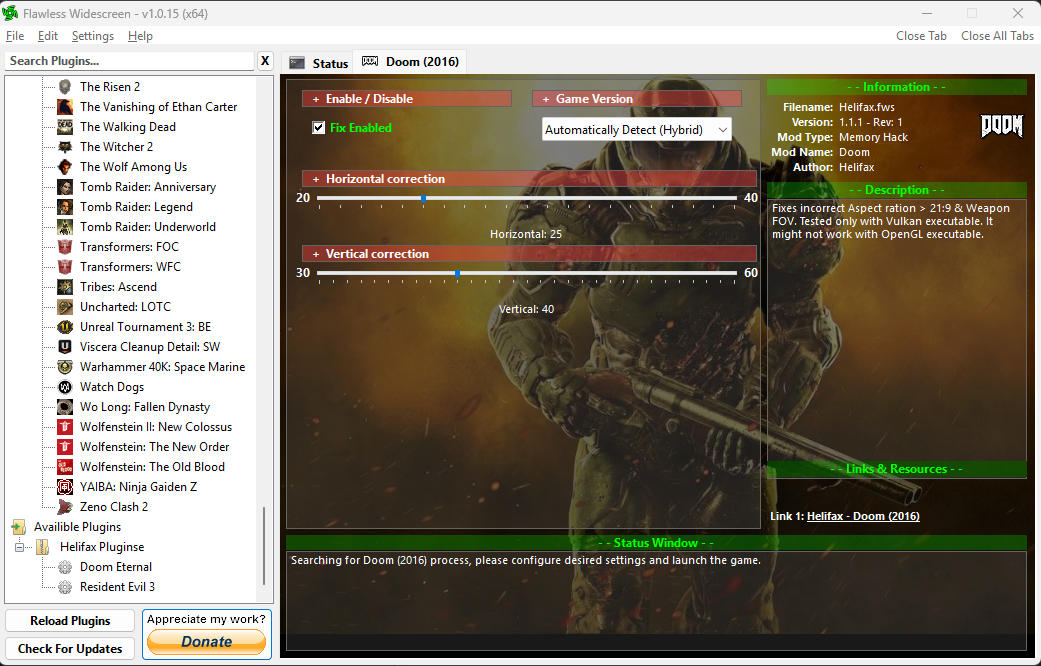Collapse the Helifax Pluginse tree node
This screenshot has height=666, width=1041.
pos(19,547)
